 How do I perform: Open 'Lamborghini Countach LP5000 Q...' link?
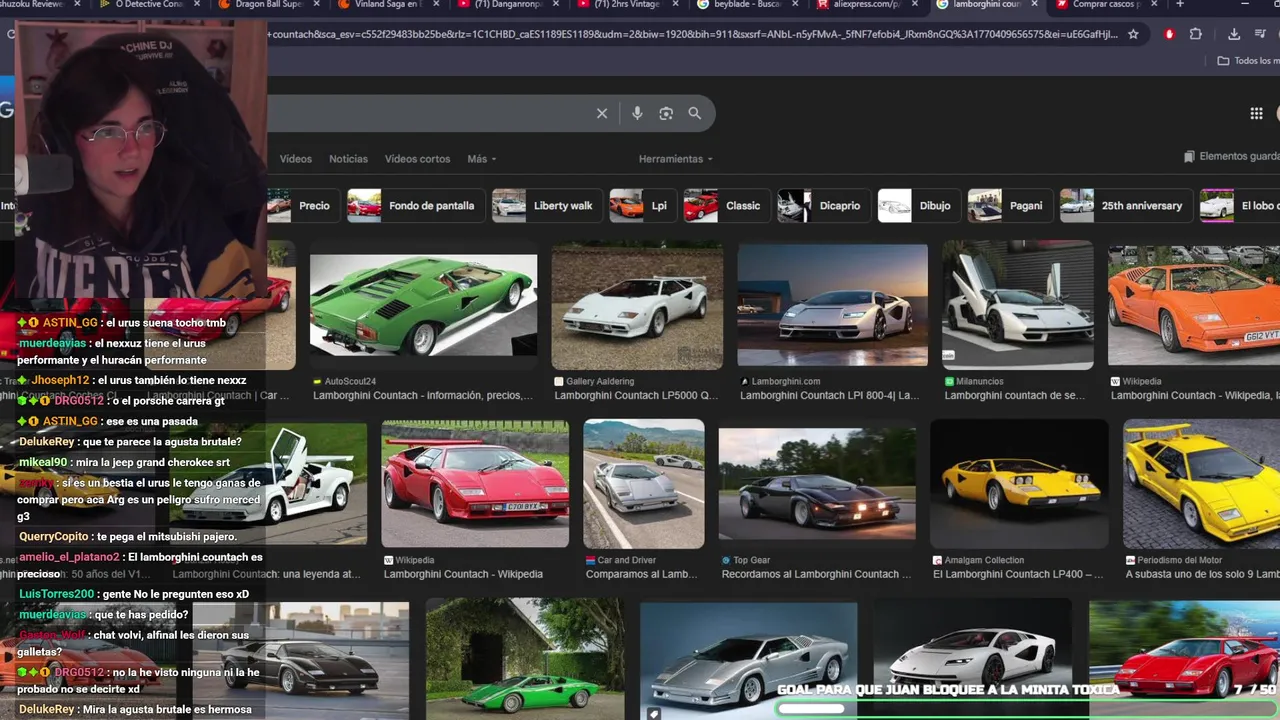pyautogui.click(x=637, y=395)
